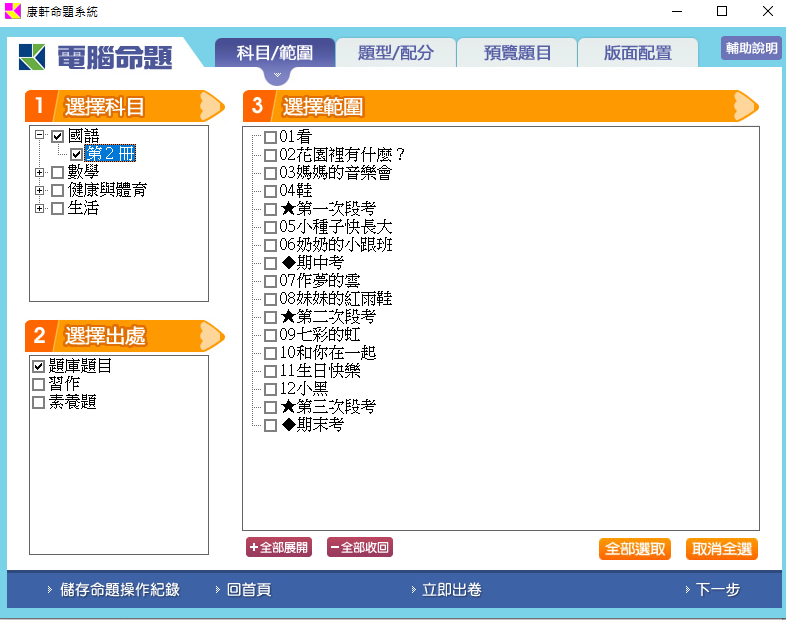Viewport: 786px width, 620px height.
Task: Open the 預覽題目 tab
Action: 517,53
